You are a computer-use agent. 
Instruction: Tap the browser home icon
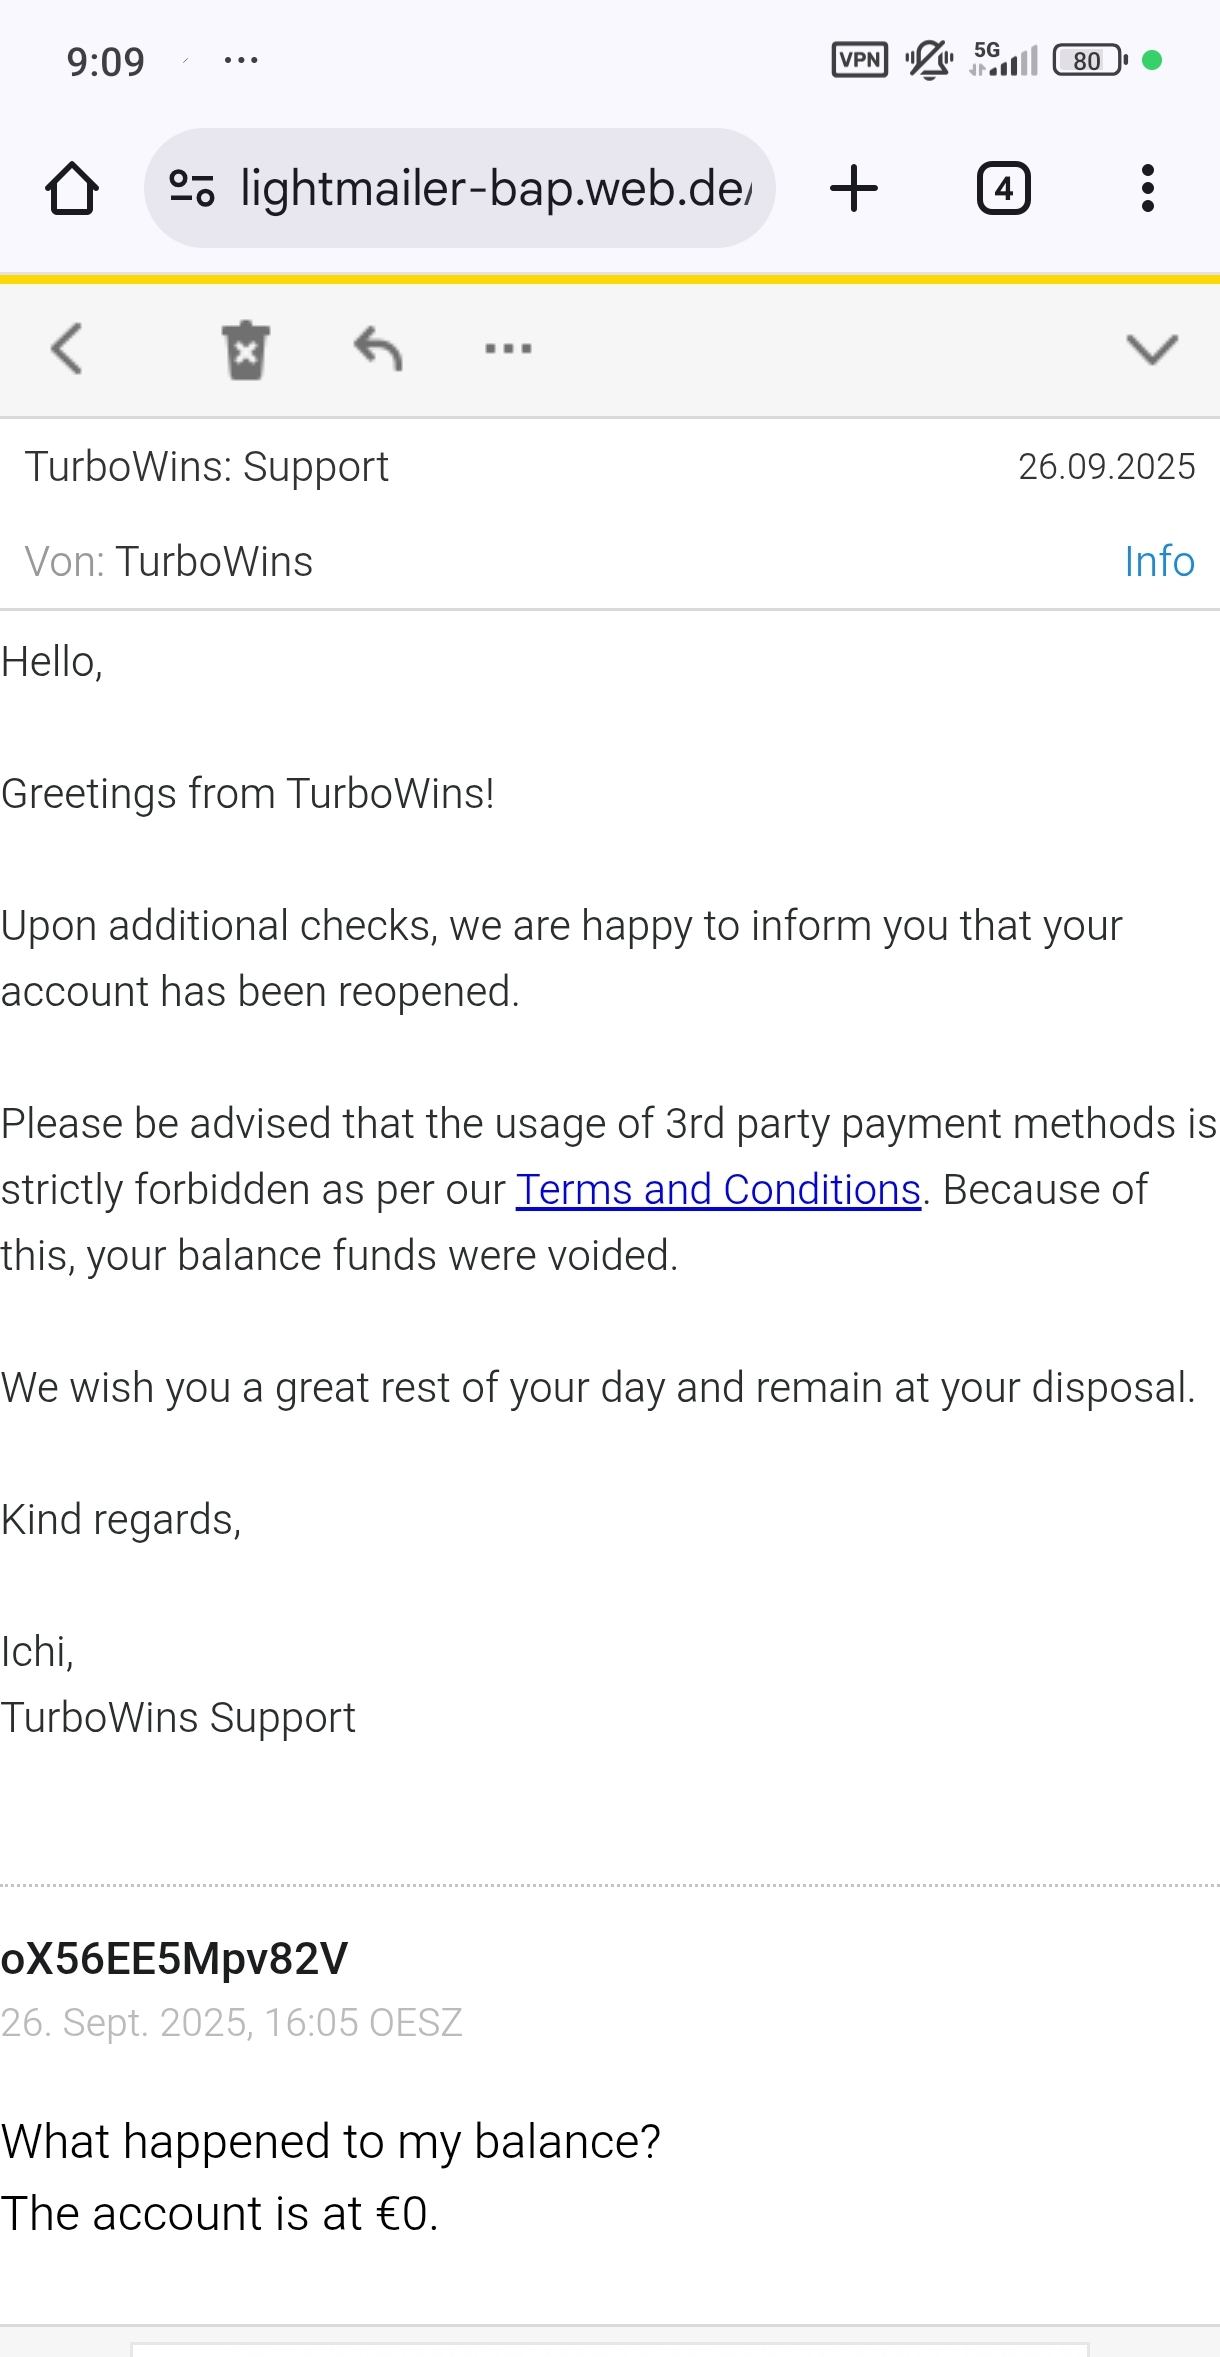click(x=72, y=189)
